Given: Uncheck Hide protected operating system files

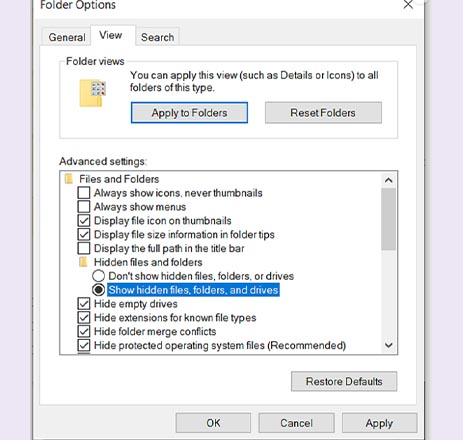Looking at the screenshot, I should coord(84,345).
